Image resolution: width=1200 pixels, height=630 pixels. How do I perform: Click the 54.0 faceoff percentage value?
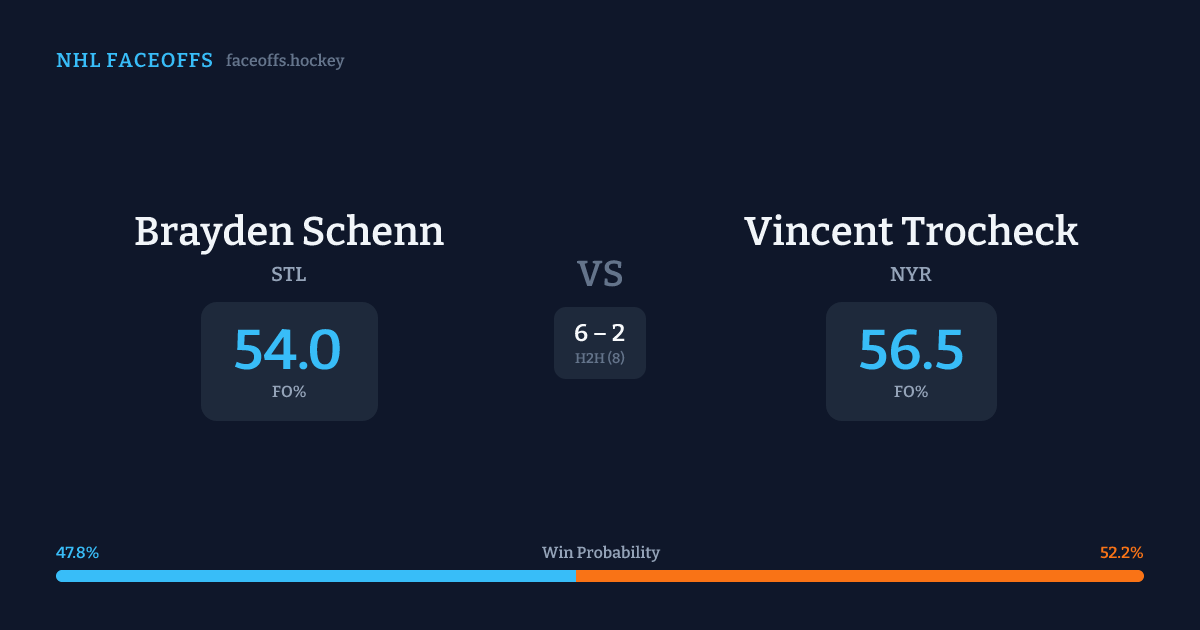(x=288, y=351)
